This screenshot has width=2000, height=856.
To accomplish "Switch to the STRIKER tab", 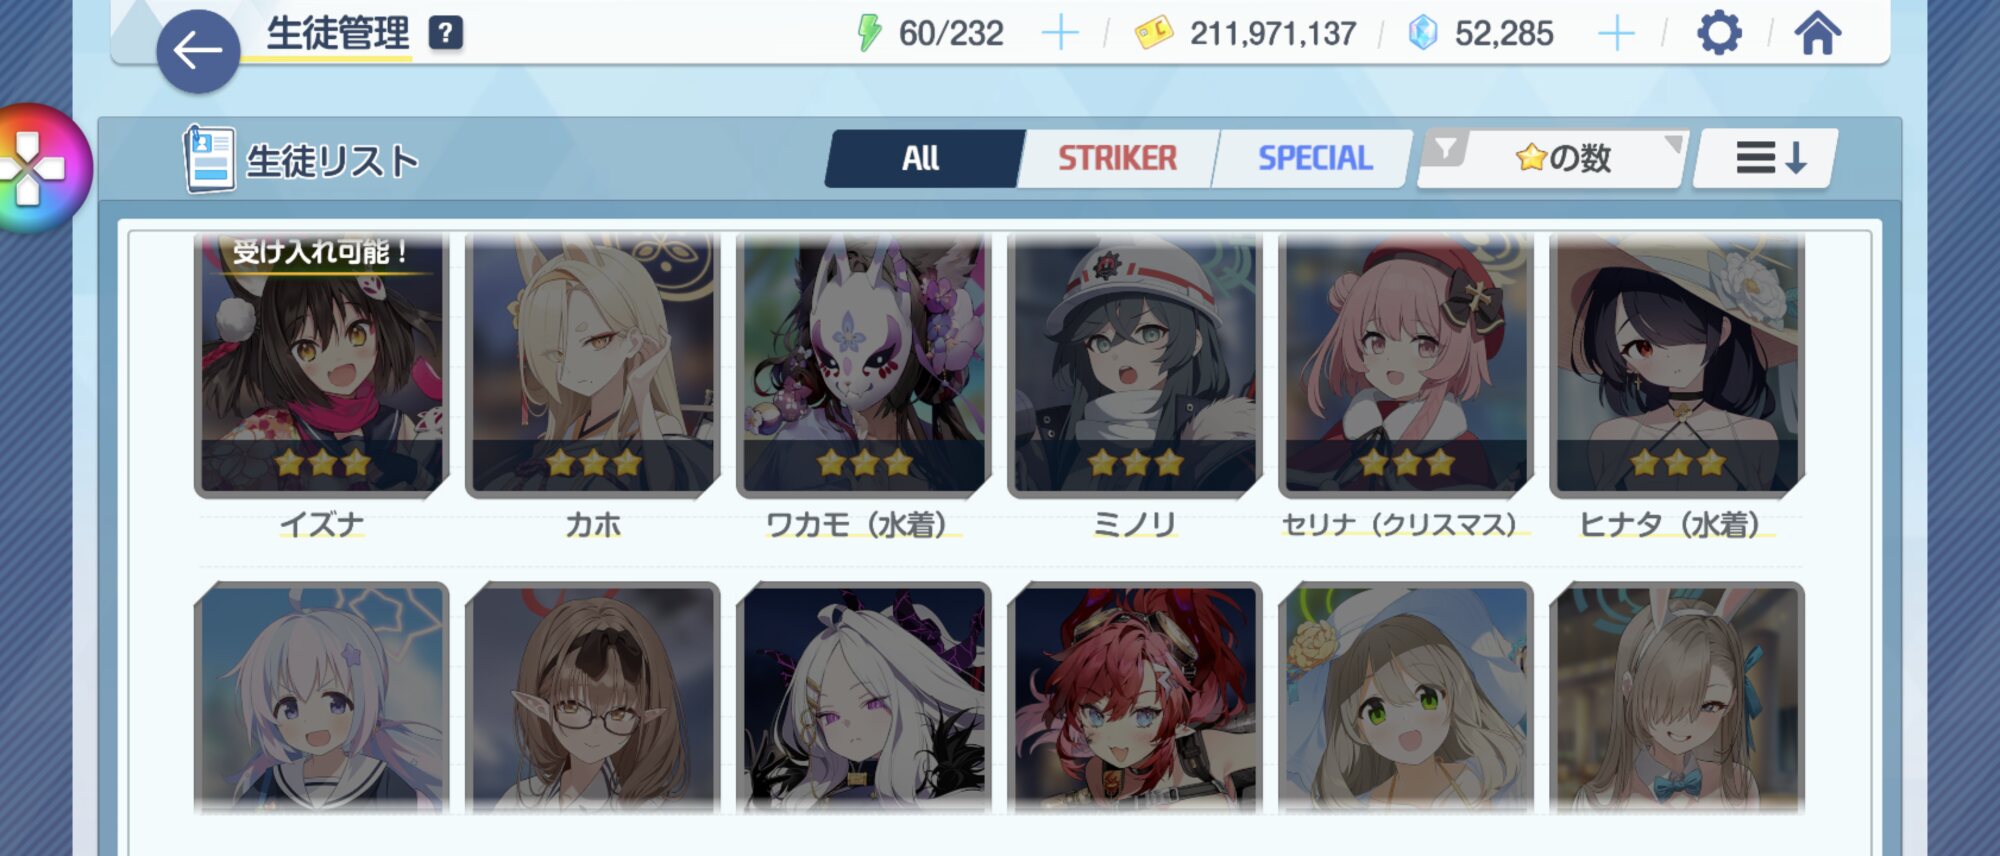I will [x=1117, y=158].
